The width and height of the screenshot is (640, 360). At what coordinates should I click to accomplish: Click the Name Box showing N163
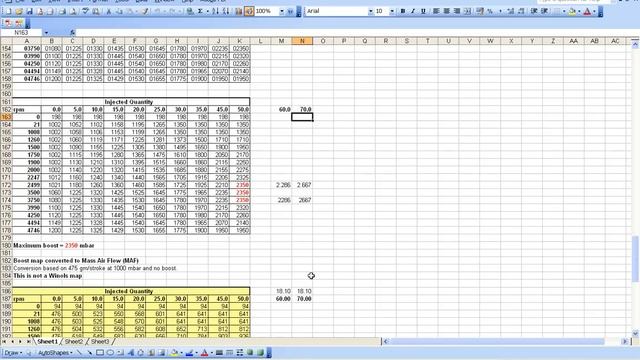21,32
